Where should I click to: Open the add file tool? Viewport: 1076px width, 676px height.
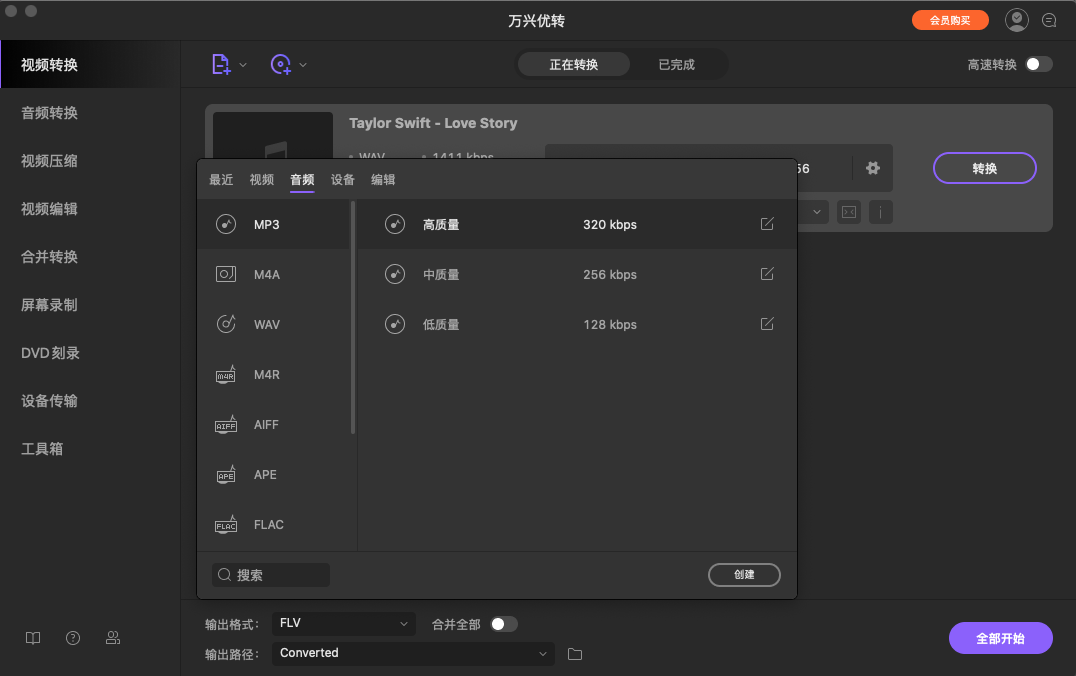pyautogui.click(x=219, y=63)
